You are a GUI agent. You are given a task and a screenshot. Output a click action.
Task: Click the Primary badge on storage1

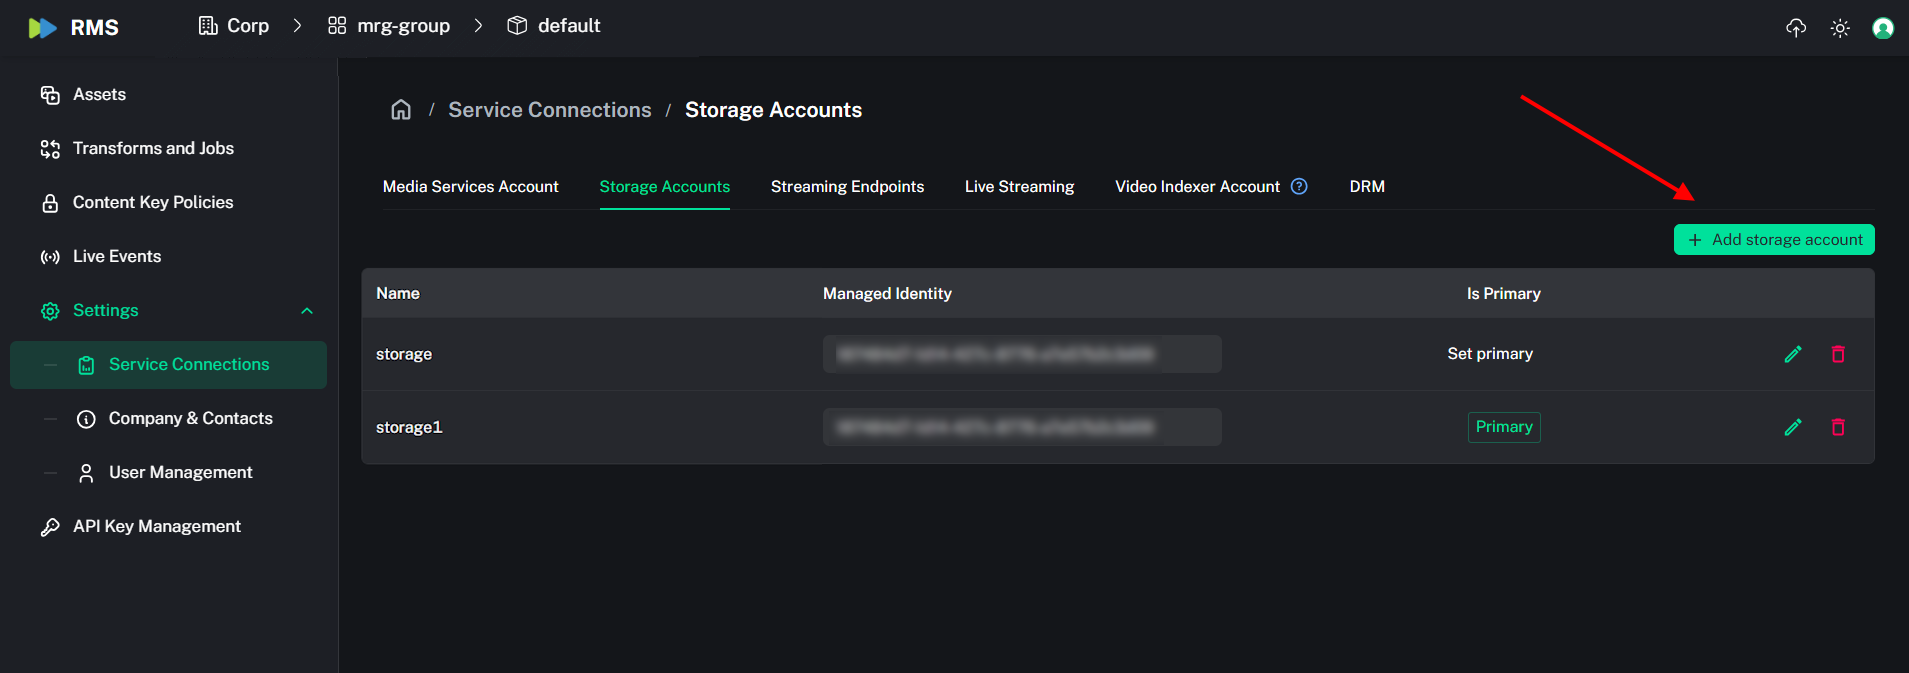(x=1504, y=427)
